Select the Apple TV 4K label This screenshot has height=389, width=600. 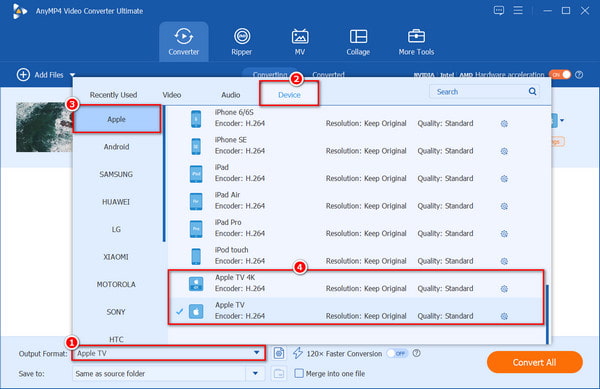[x=235, y=277]
